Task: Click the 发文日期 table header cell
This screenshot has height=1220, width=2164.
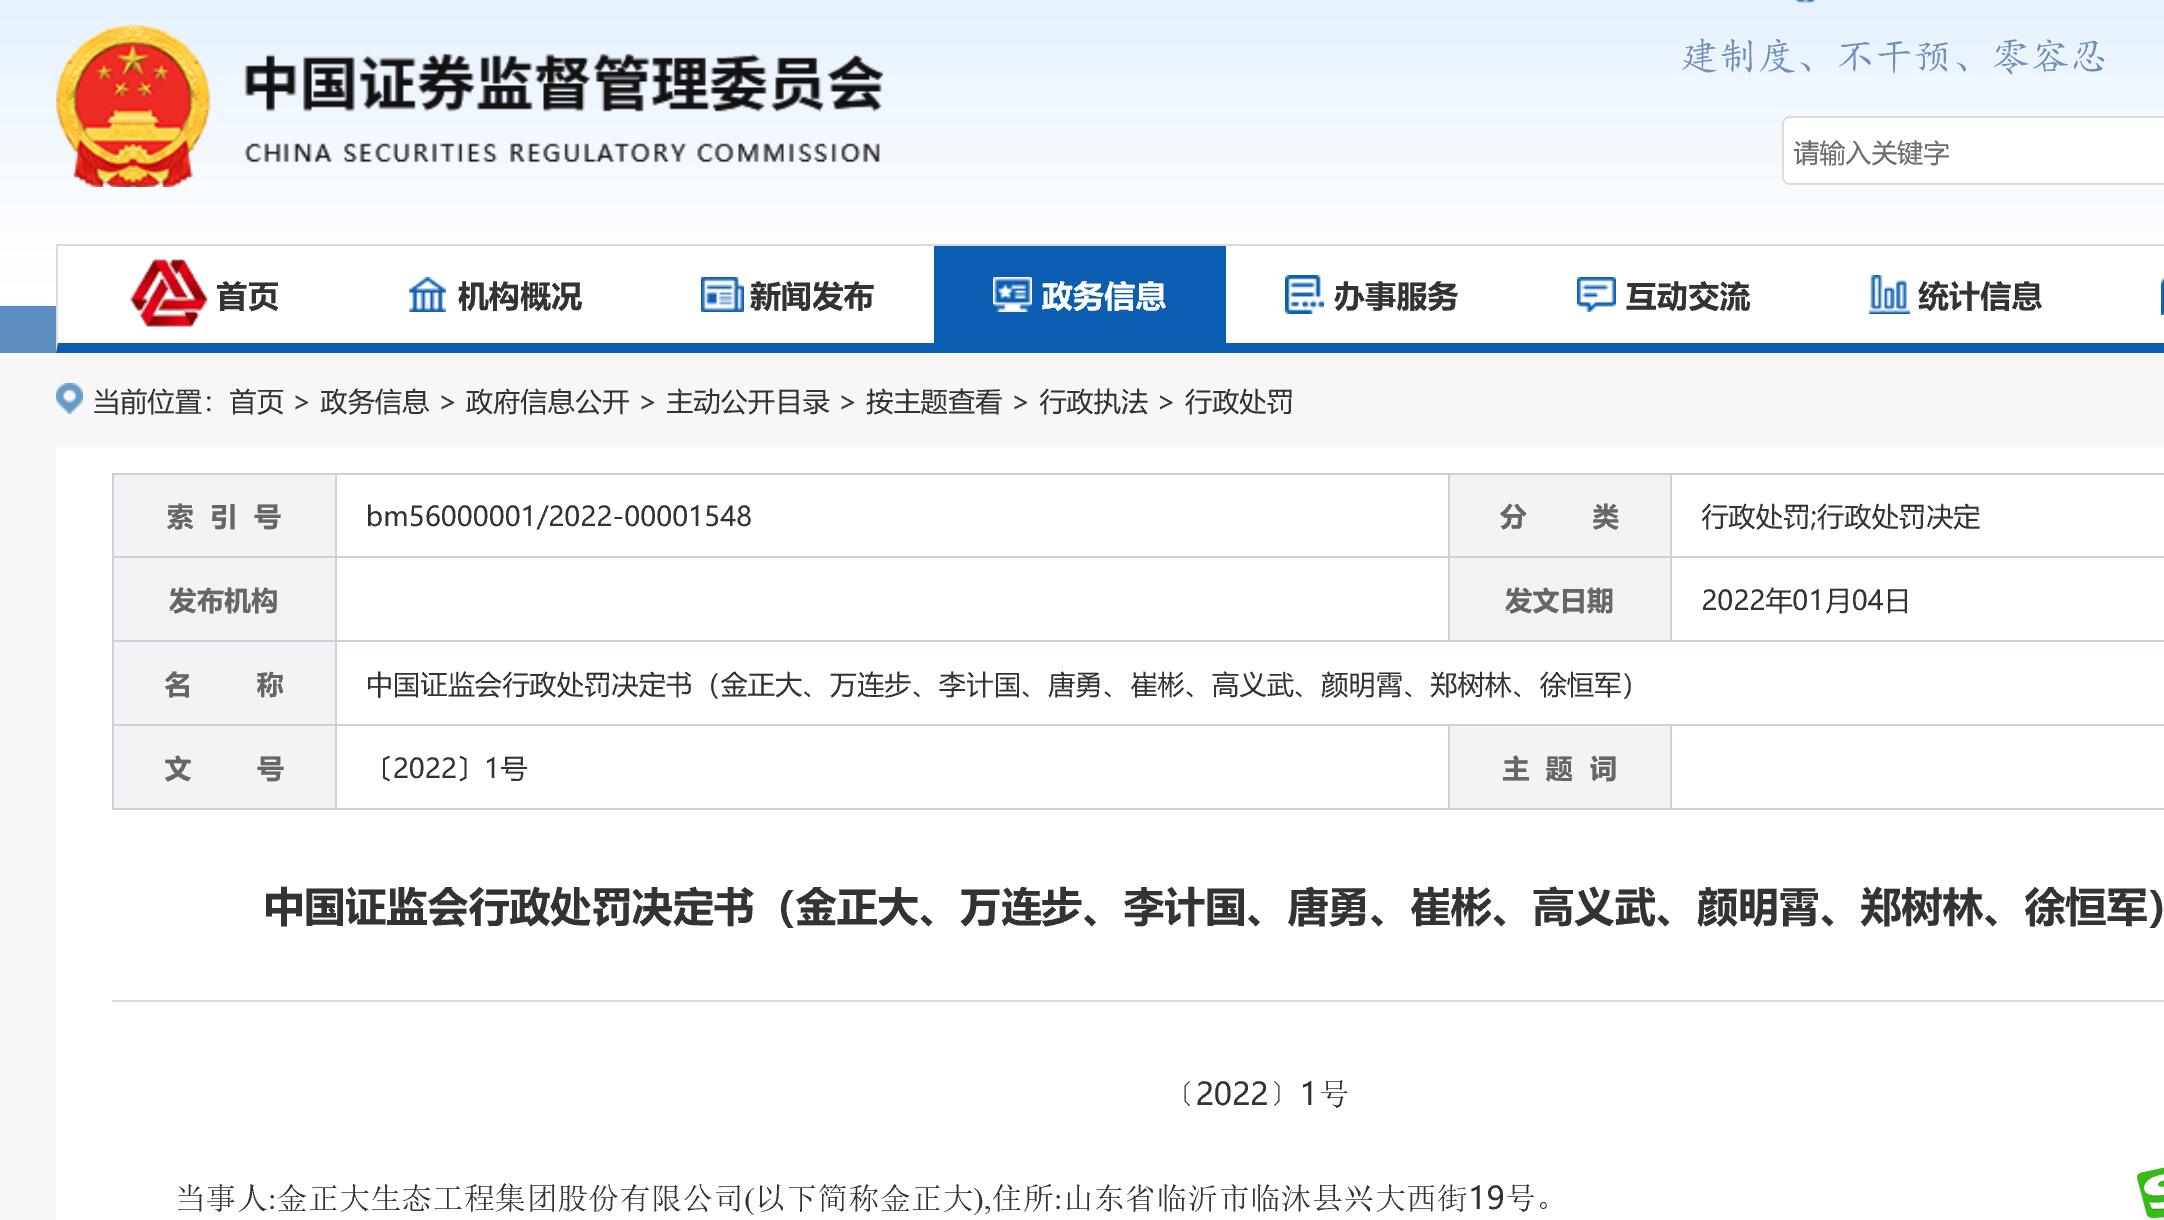Action: click(x=1560, y=600)
